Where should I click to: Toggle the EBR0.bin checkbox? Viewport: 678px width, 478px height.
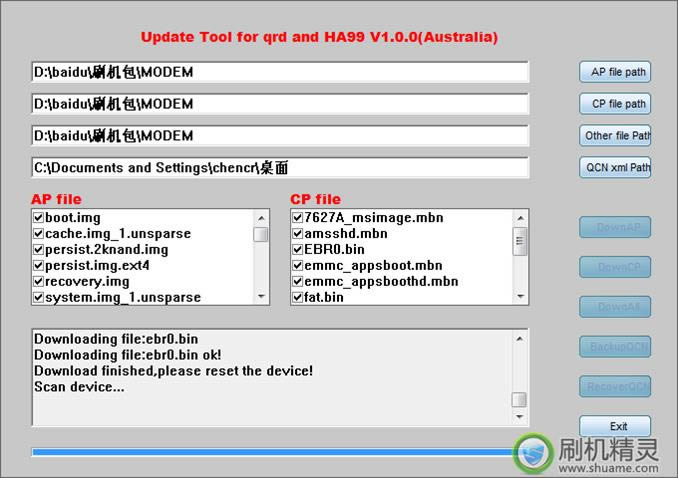click(298, 250)
